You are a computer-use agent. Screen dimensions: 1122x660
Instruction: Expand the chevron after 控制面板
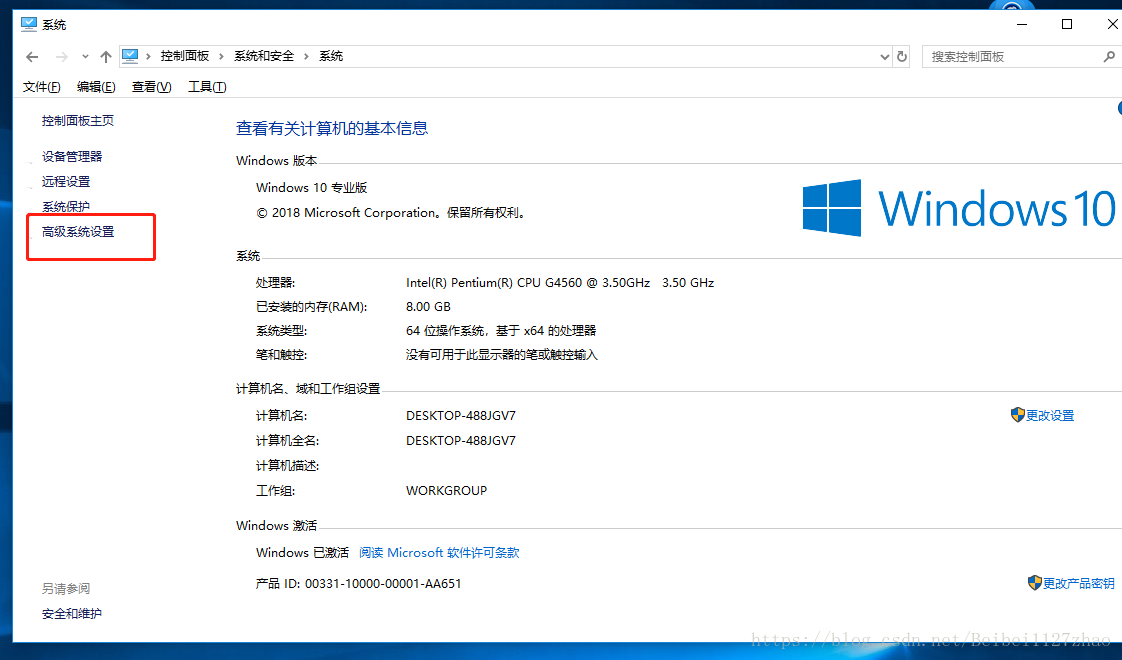221,56
